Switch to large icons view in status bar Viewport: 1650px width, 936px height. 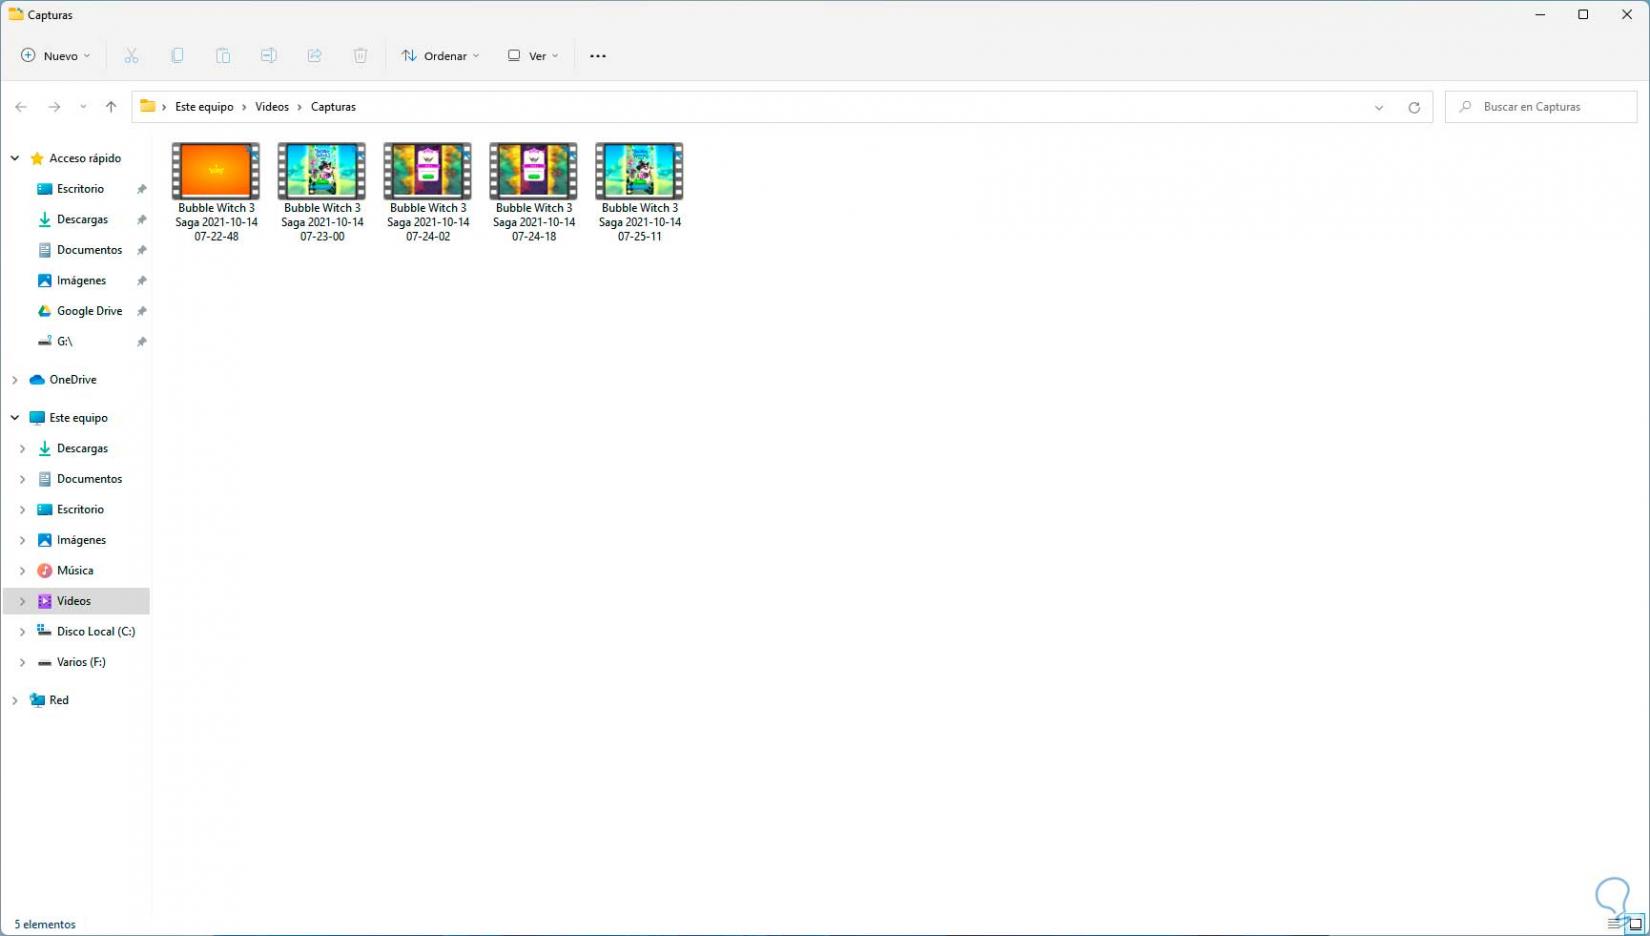click(1635, 924)
